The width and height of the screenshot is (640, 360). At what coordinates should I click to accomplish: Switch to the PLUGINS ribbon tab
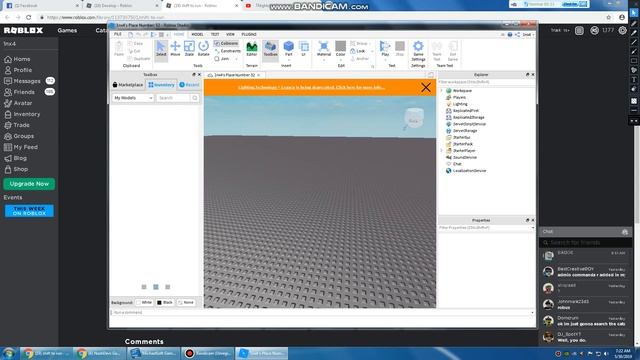pyautogui.click(x=249, y=34)
